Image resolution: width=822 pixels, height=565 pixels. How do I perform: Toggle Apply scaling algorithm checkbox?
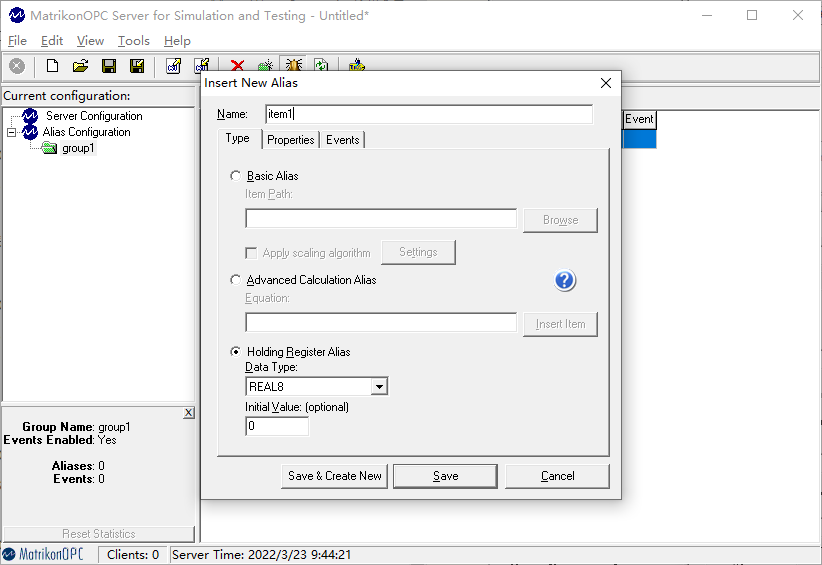click(x=251, y=253)
